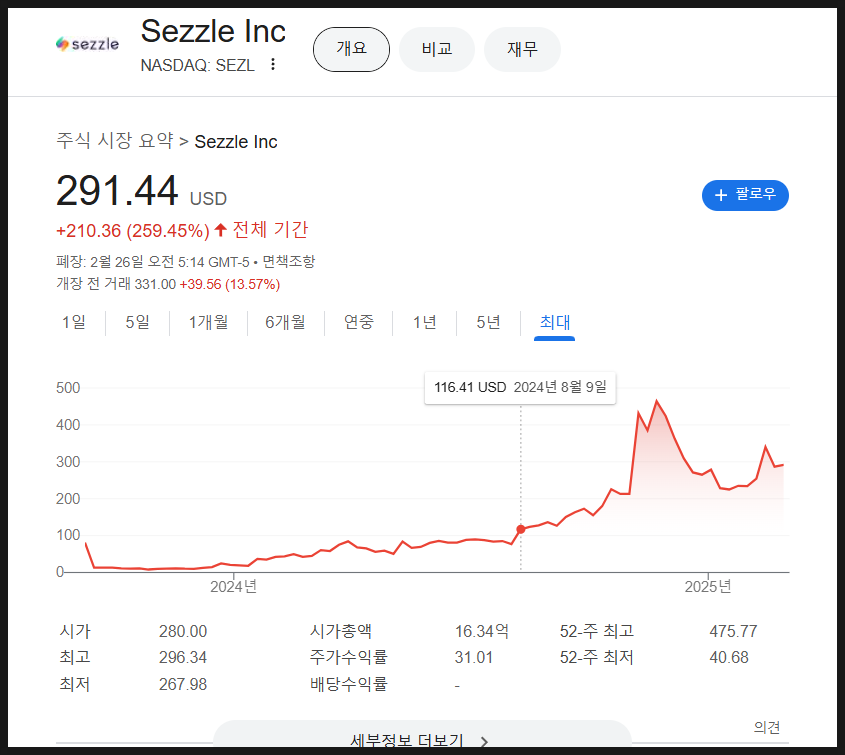Select the 연중 year-to-date range
The height and width of the screenshot is (755, 845).
pos(358,322)
